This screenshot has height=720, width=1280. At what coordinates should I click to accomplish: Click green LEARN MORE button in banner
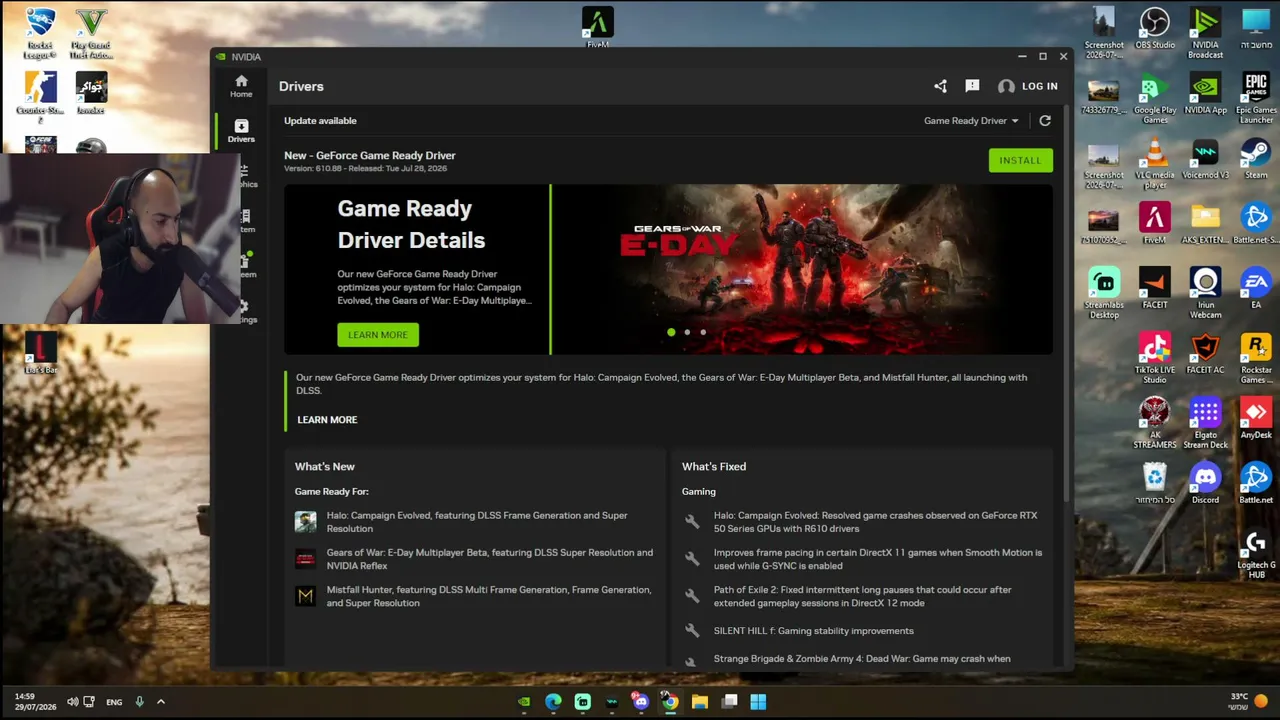[378, 335]
